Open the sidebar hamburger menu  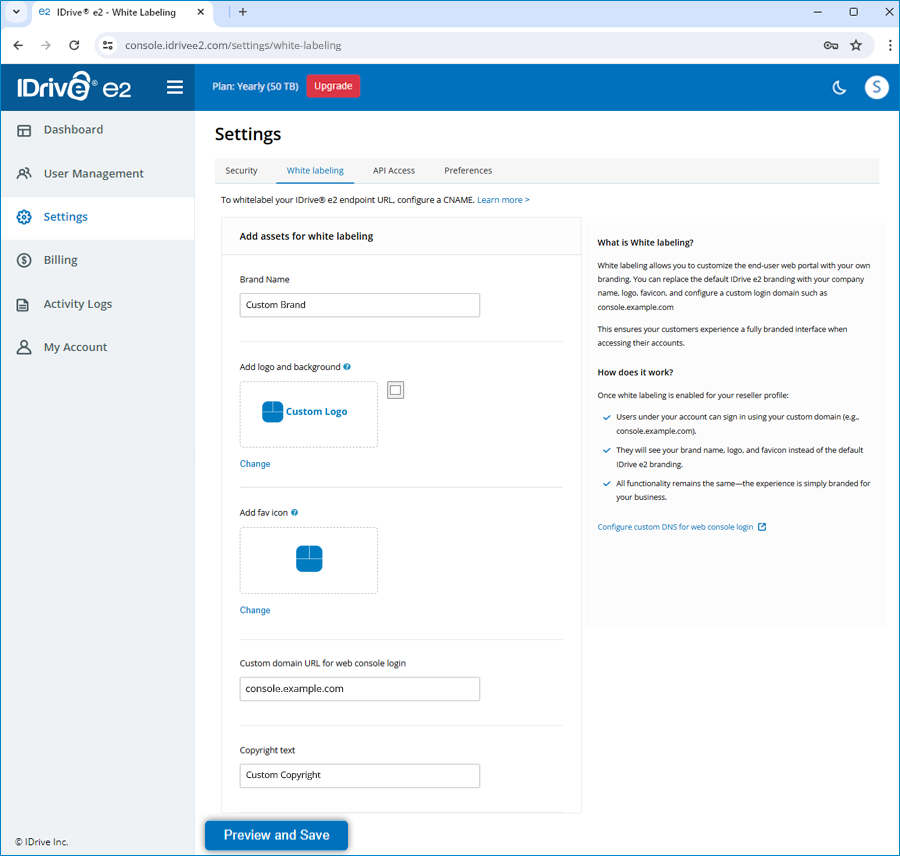[175, 87]
